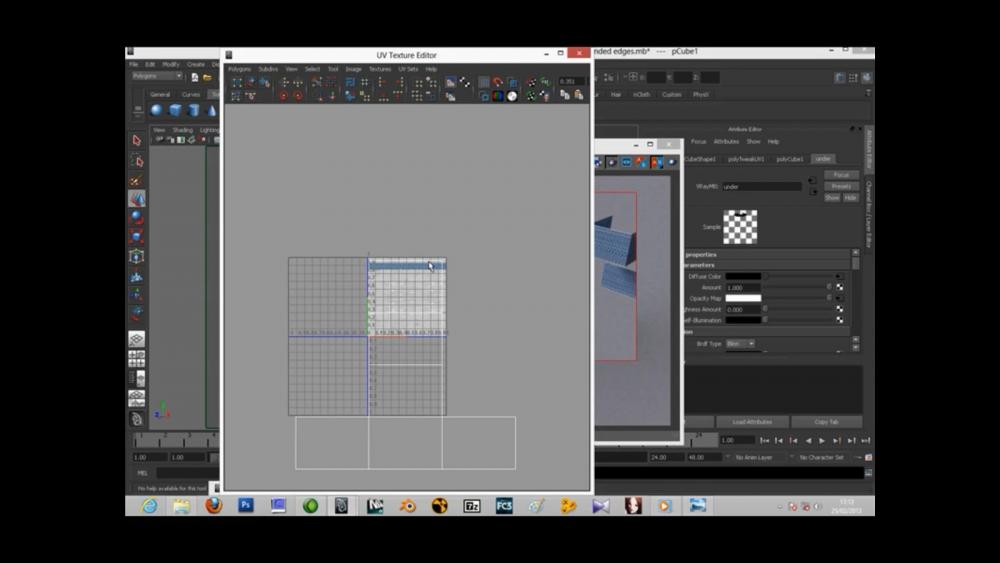The height and width of the screenshot is (563, 1000).
Task: Open the Attributes menu in Attribute Editor
Action: (x=726, y=142)
